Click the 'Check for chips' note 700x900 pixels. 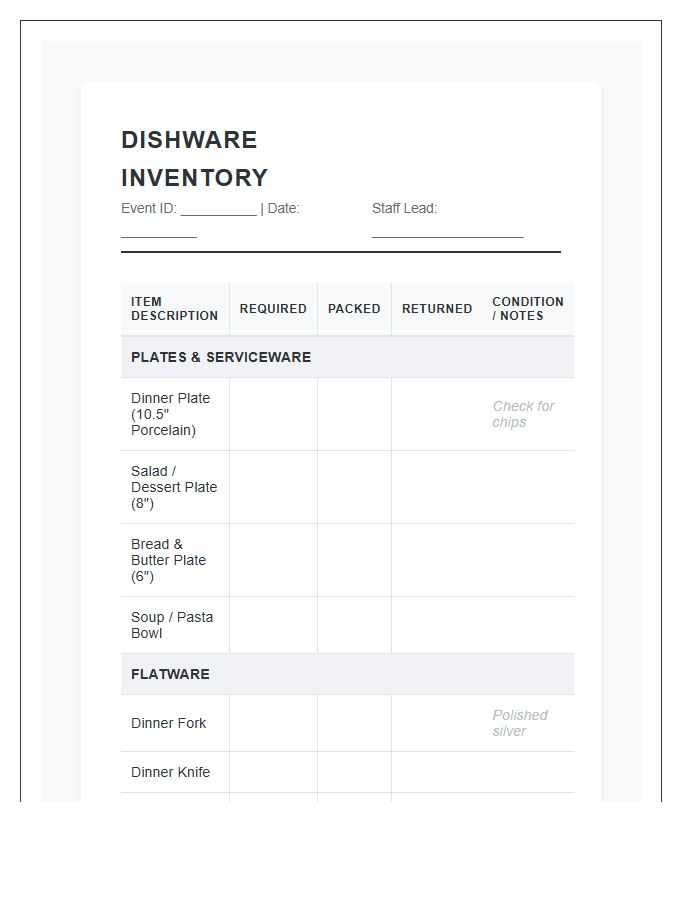click(x=523, y=414)
